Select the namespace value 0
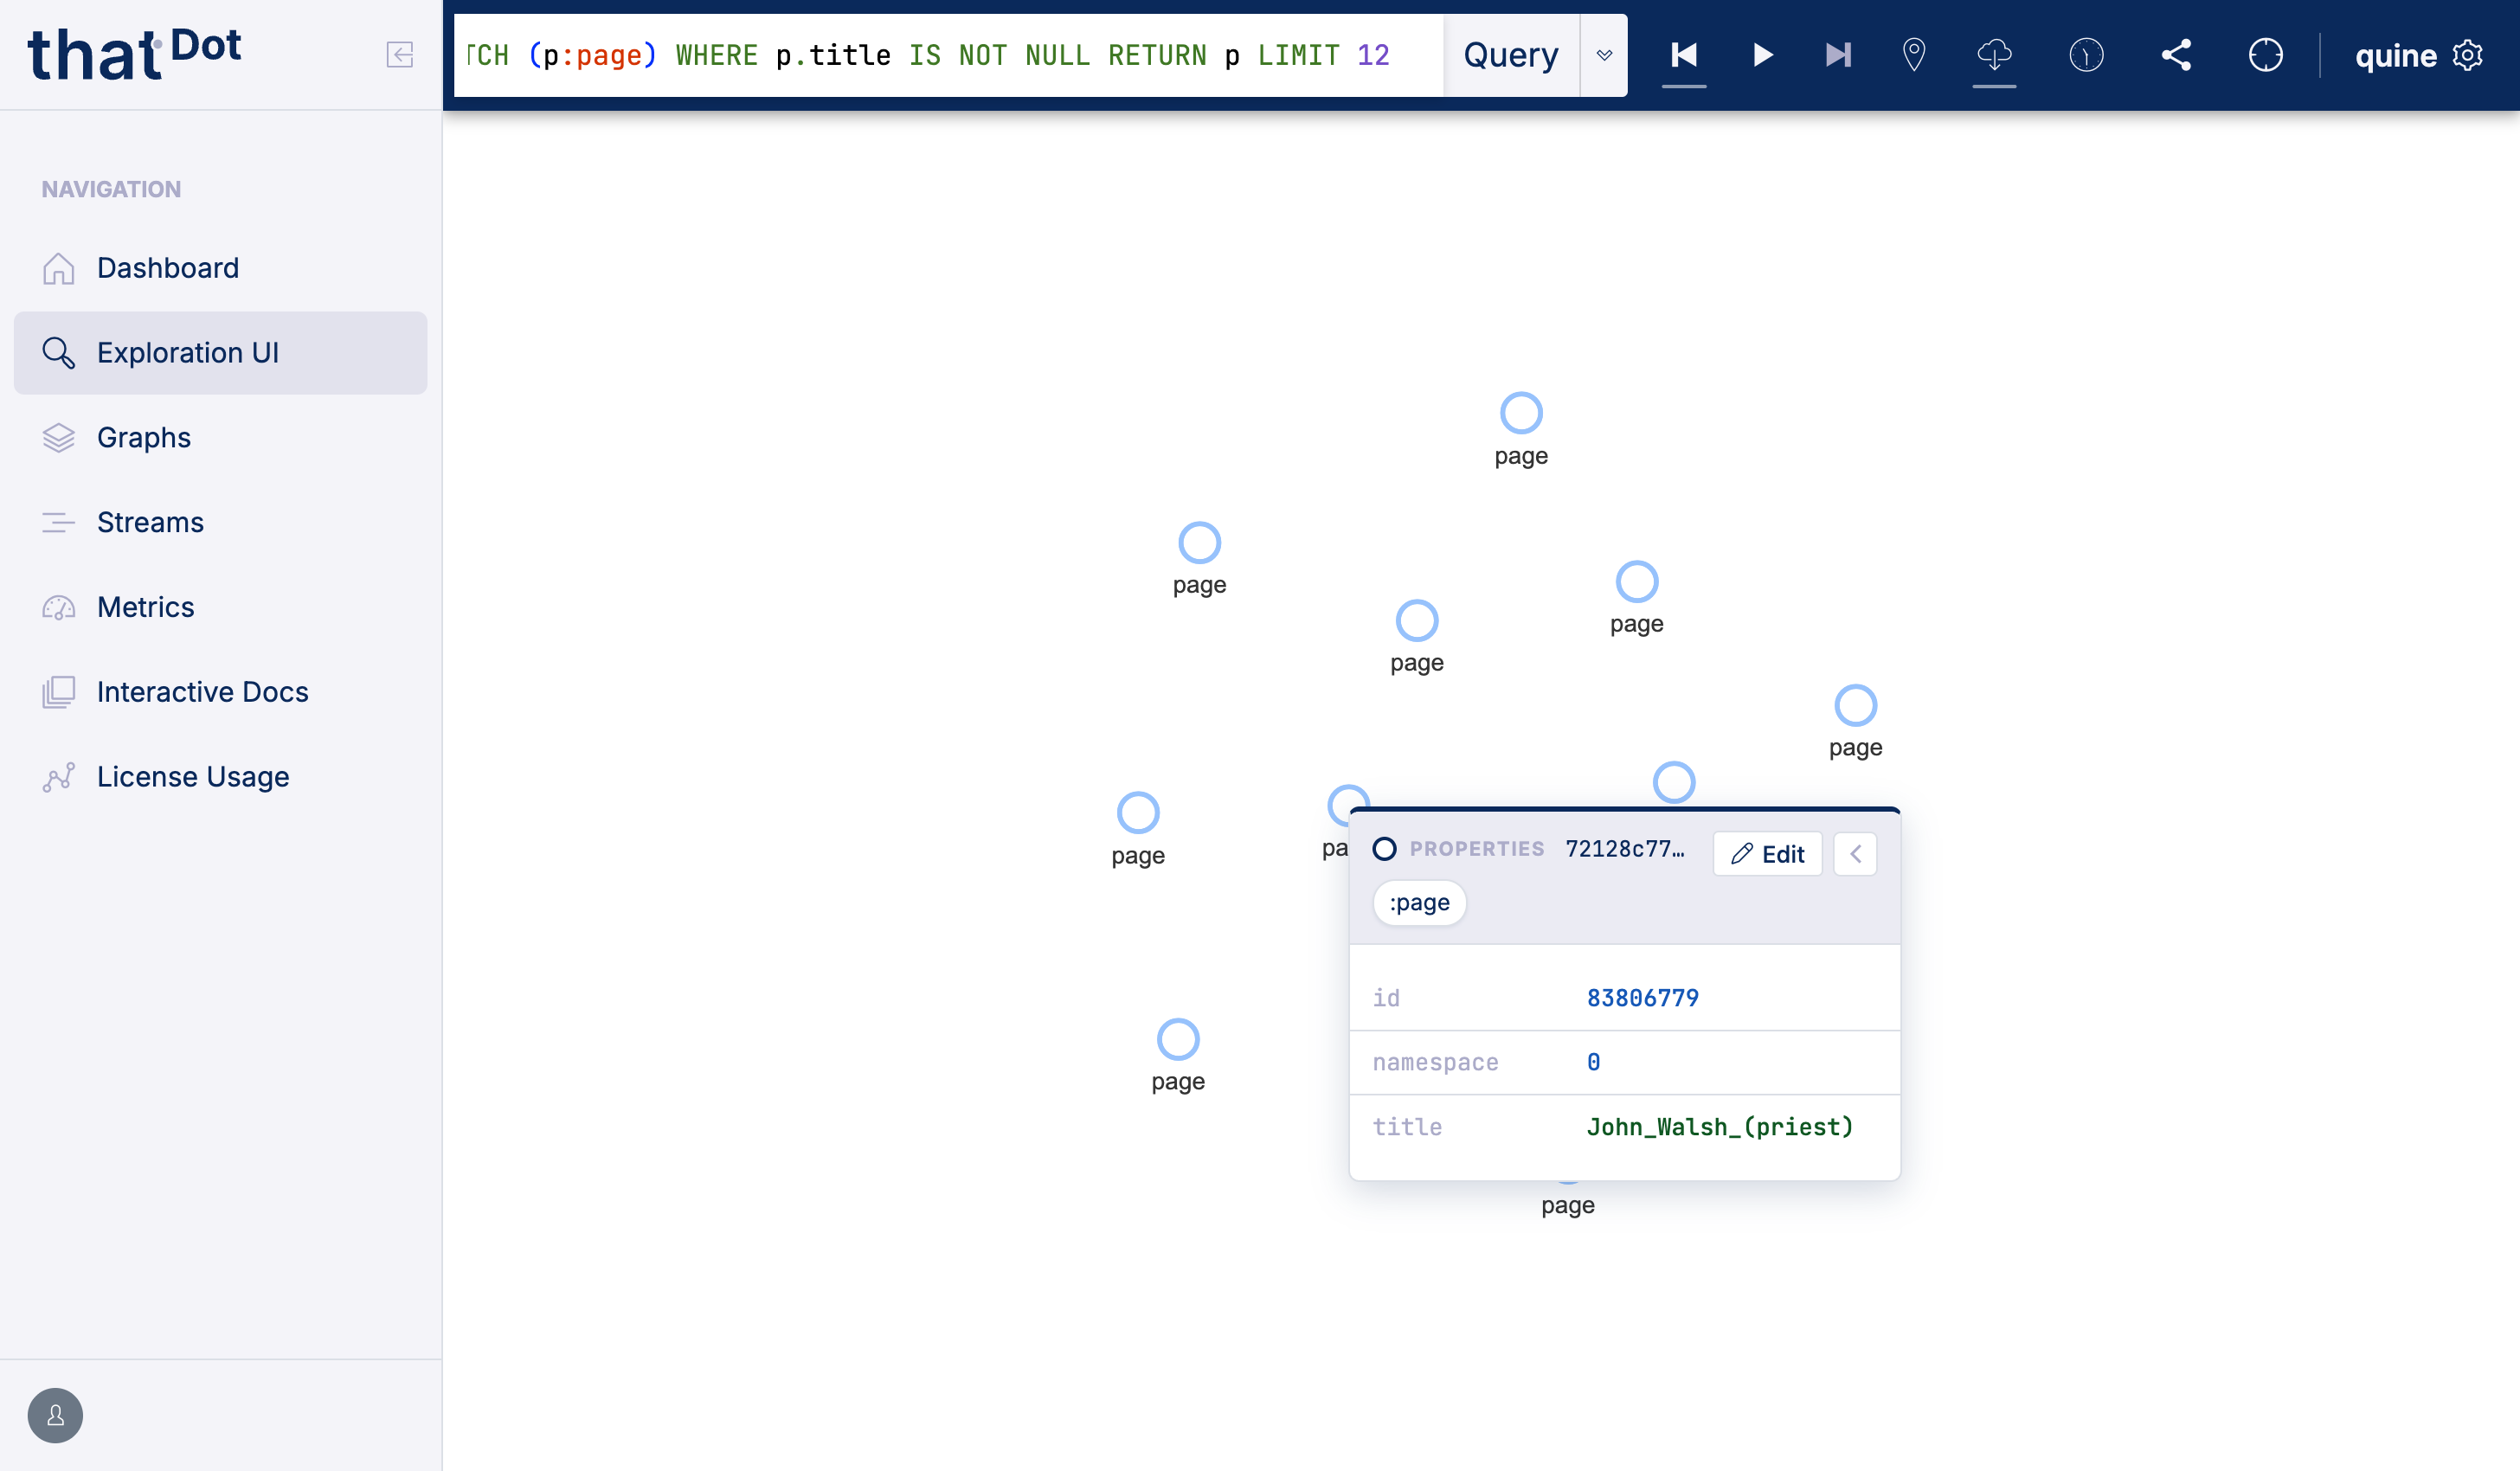The height and width of the screenshot is (1471, 2520). click(1593, 1062)
